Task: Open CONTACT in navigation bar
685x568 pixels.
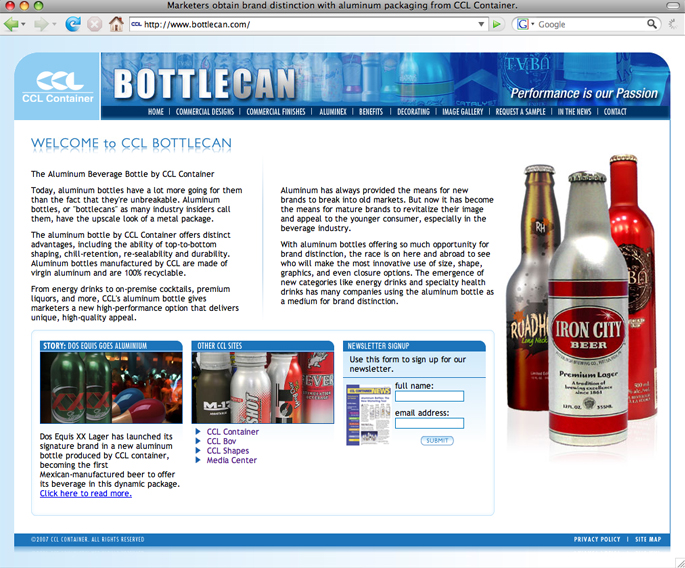Action: pyautogui.click(x=615, y=112)
